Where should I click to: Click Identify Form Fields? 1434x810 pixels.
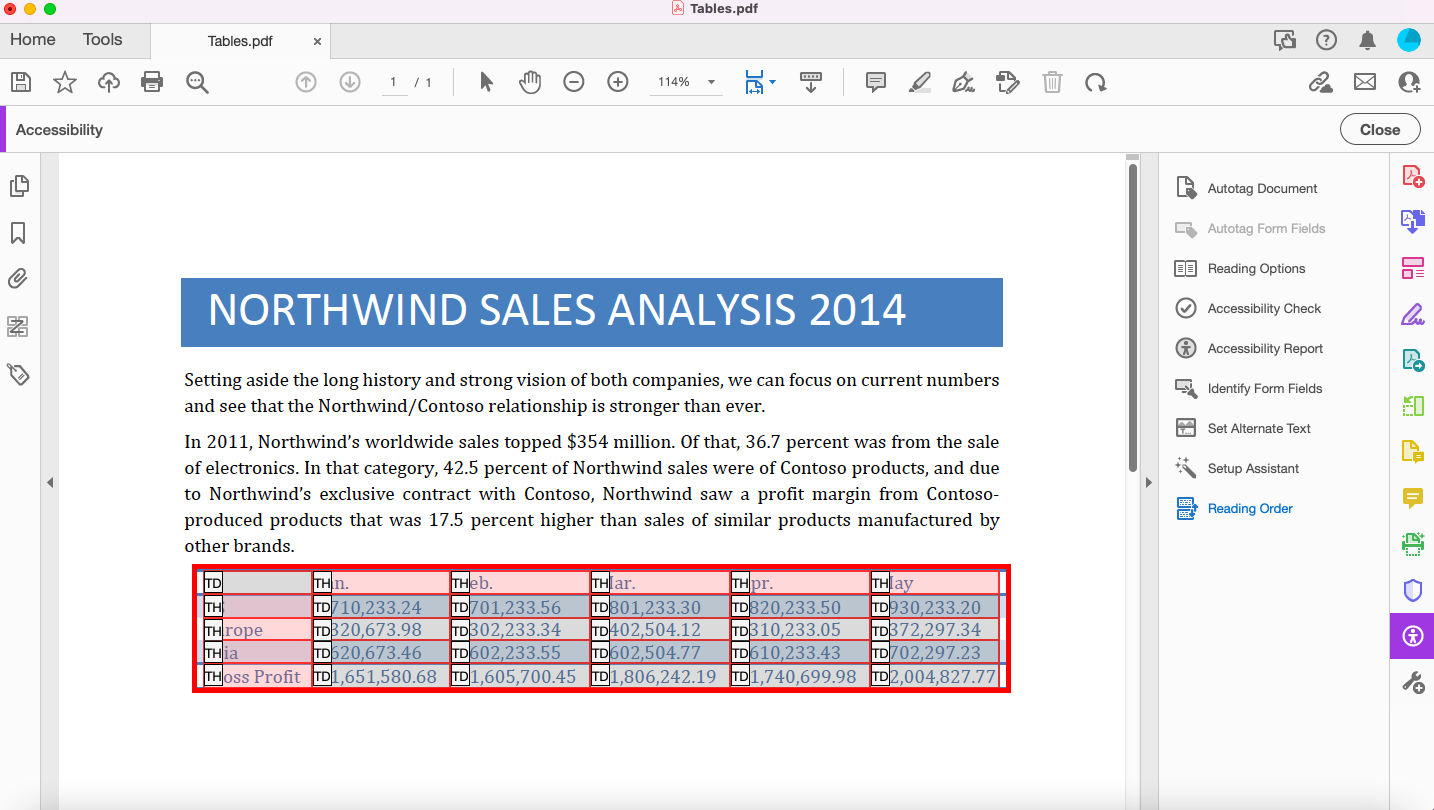coord(1248,388)
